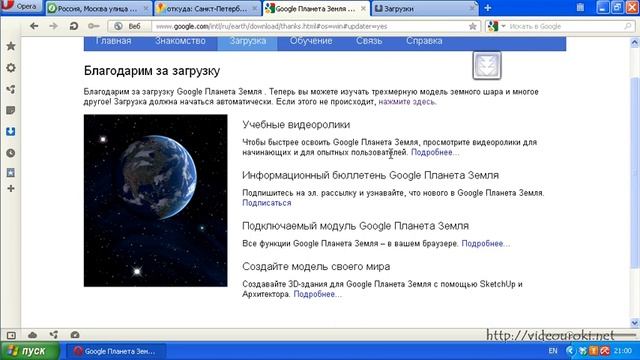This screenshot has width=640, height=360.
Task: Open the Downloads panel in sidebar
Action: tap(11, 131)
